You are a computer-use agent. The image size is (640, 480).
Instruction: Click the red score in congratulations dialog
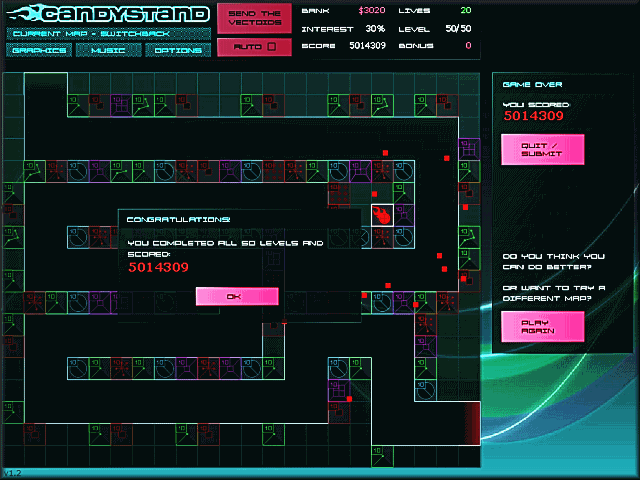tap(159, 267)
